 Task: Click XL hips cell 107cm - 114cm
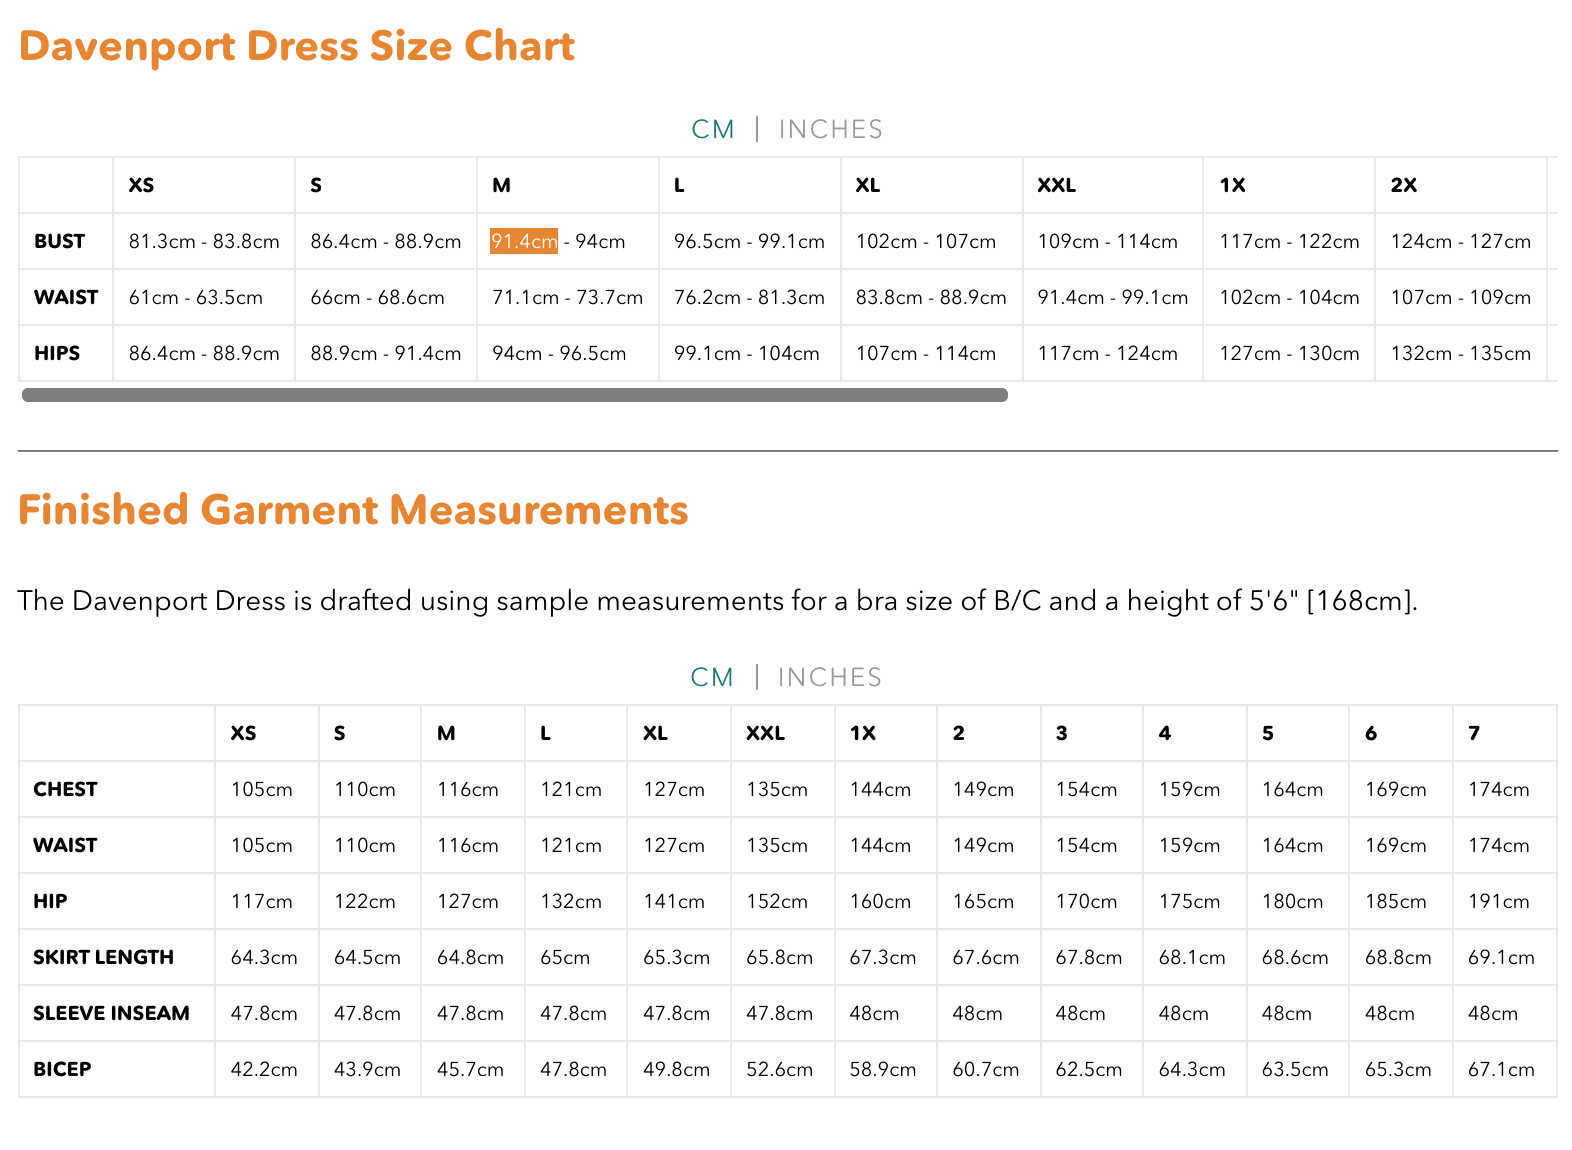pos(932,353)
